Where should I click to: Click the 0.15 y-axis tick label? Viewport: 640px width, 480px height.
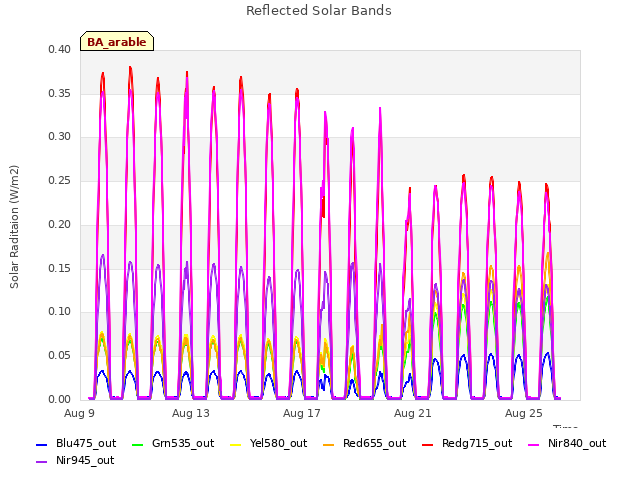point(60,268)
